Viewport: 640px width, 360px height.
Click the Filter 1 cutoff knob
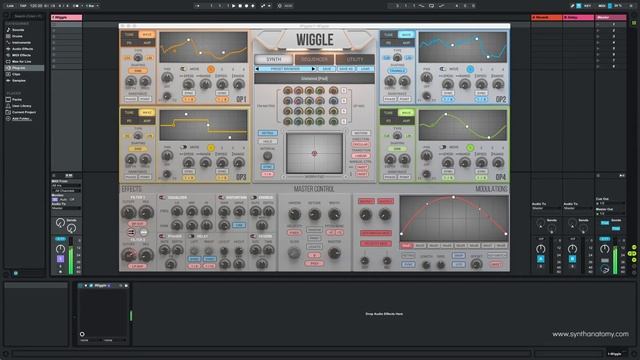(129, 212)
